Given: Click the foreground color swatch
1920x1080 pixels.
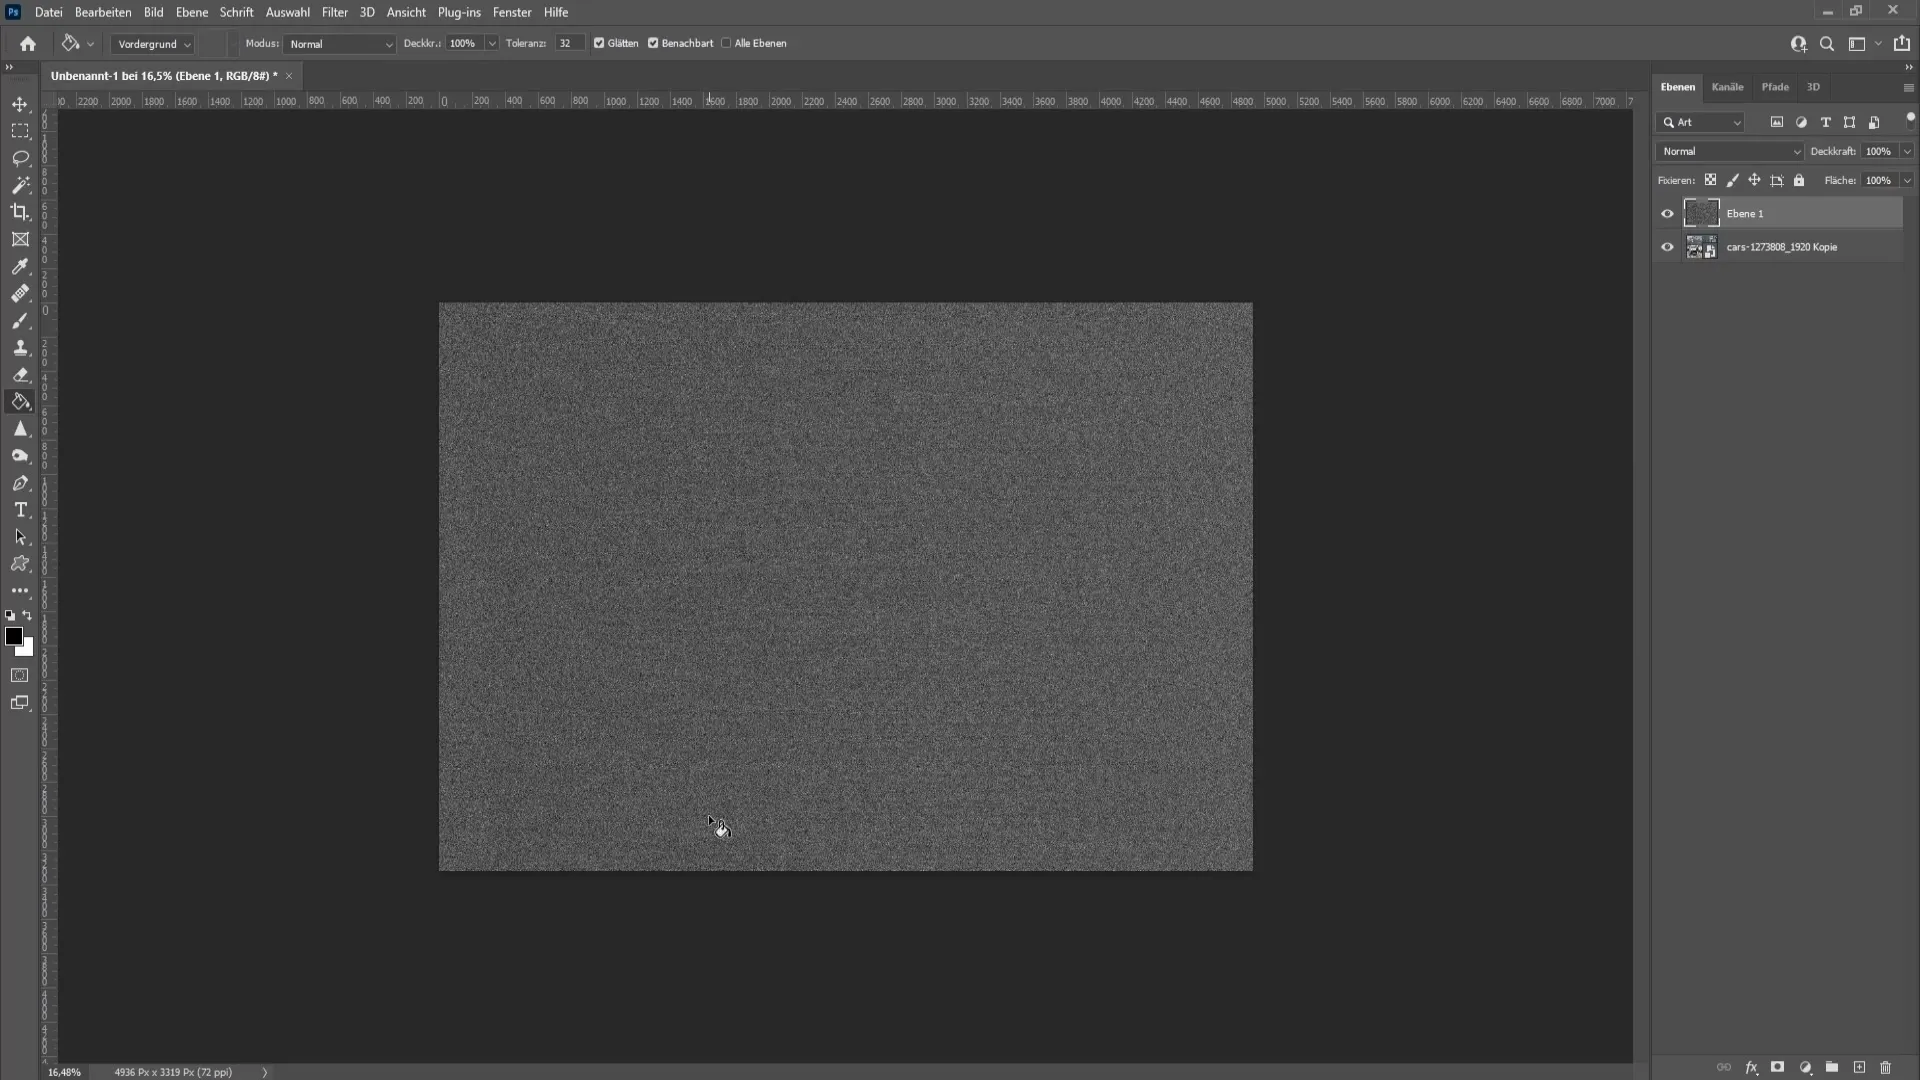Looking at the screenshot, I should click(13, 637).
